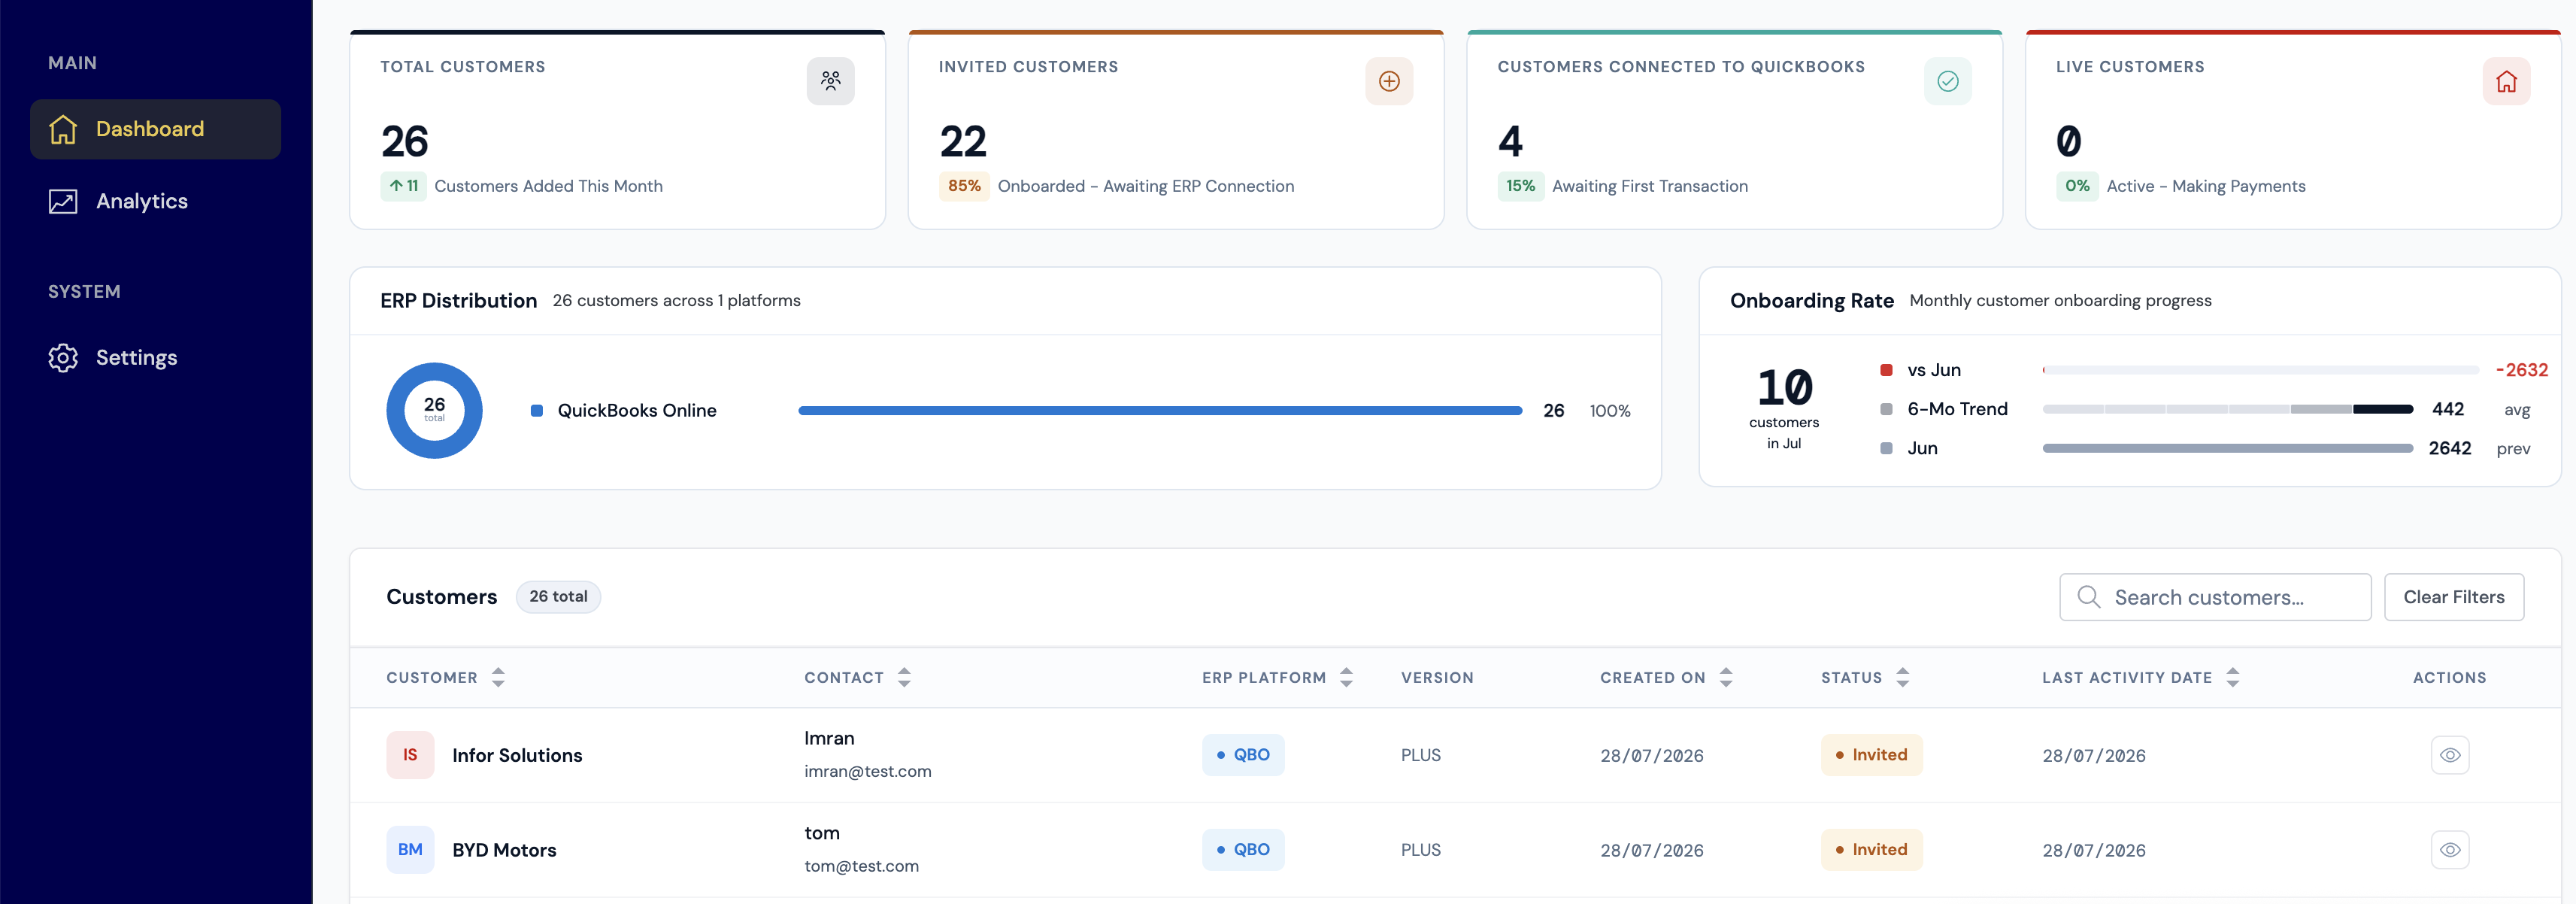
Task: Click the Live Customers house icon
Action: (x=2506, y=81)
